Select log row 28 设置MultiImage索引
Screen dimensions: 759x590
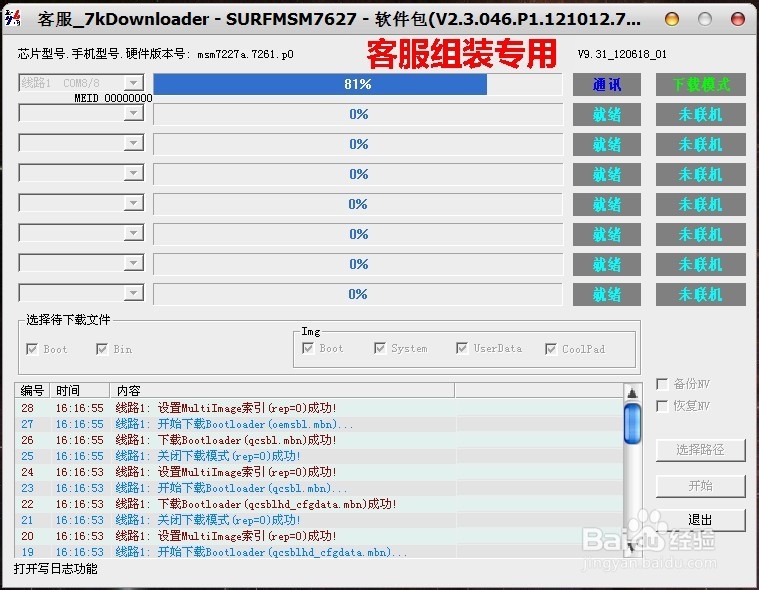(319, 408)
